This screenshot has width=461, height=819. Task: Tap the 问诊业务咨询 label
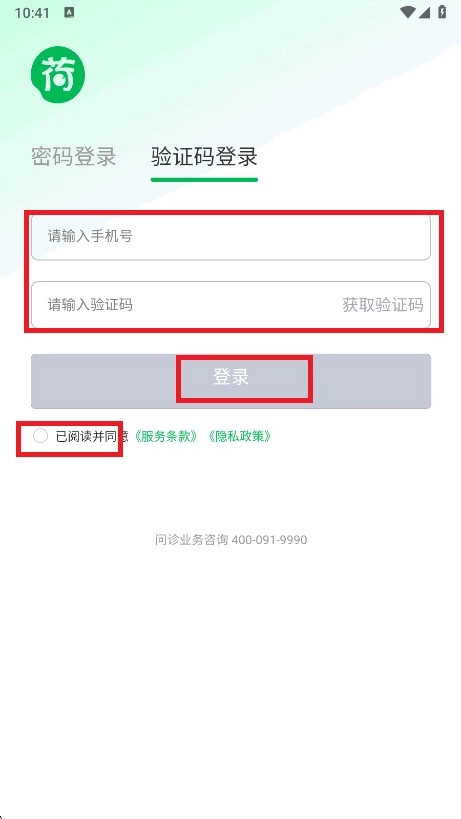coord(192,540)
